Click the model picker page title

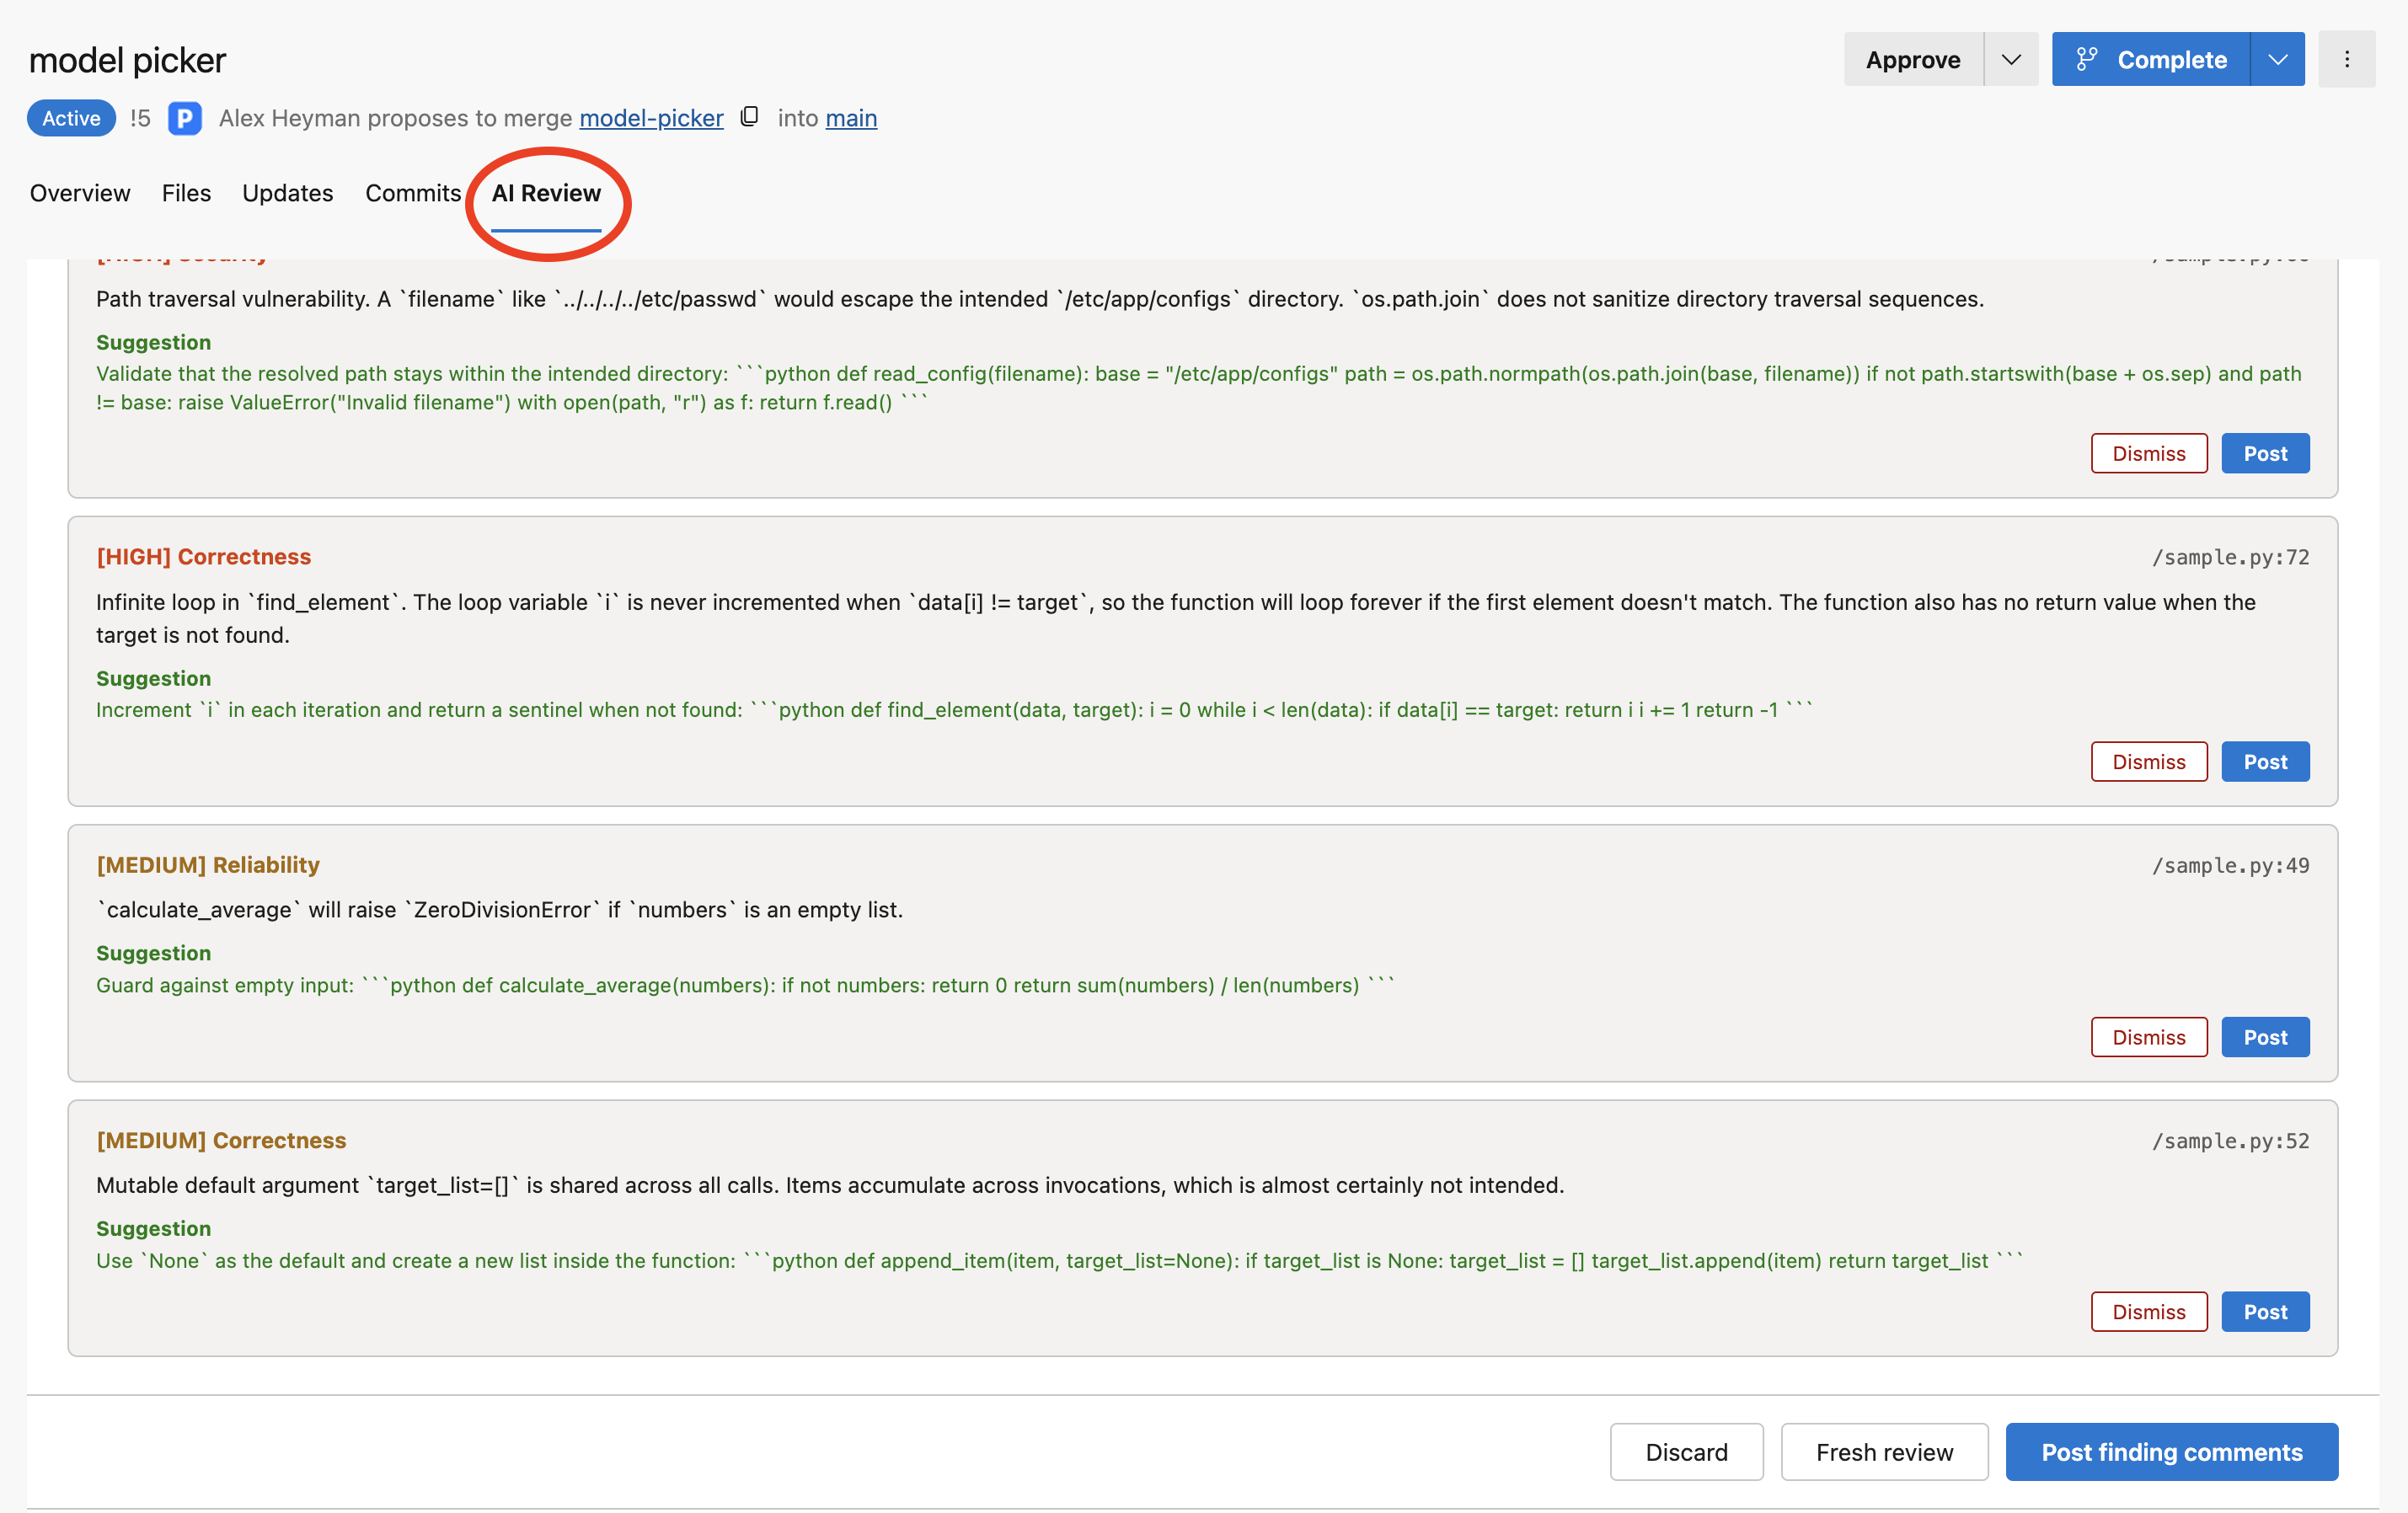128,60
